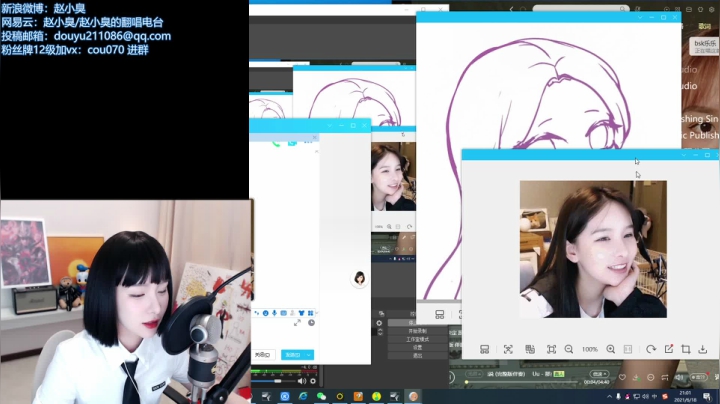Click the image recognition scan icon
Screen dimensions: 720x404
508,349
